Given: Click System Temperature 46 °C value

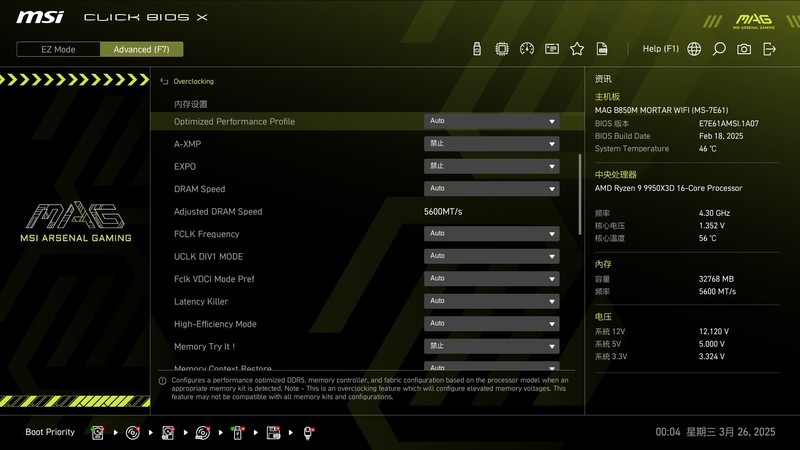Looking at the screenshot, I should pos(708,148).
